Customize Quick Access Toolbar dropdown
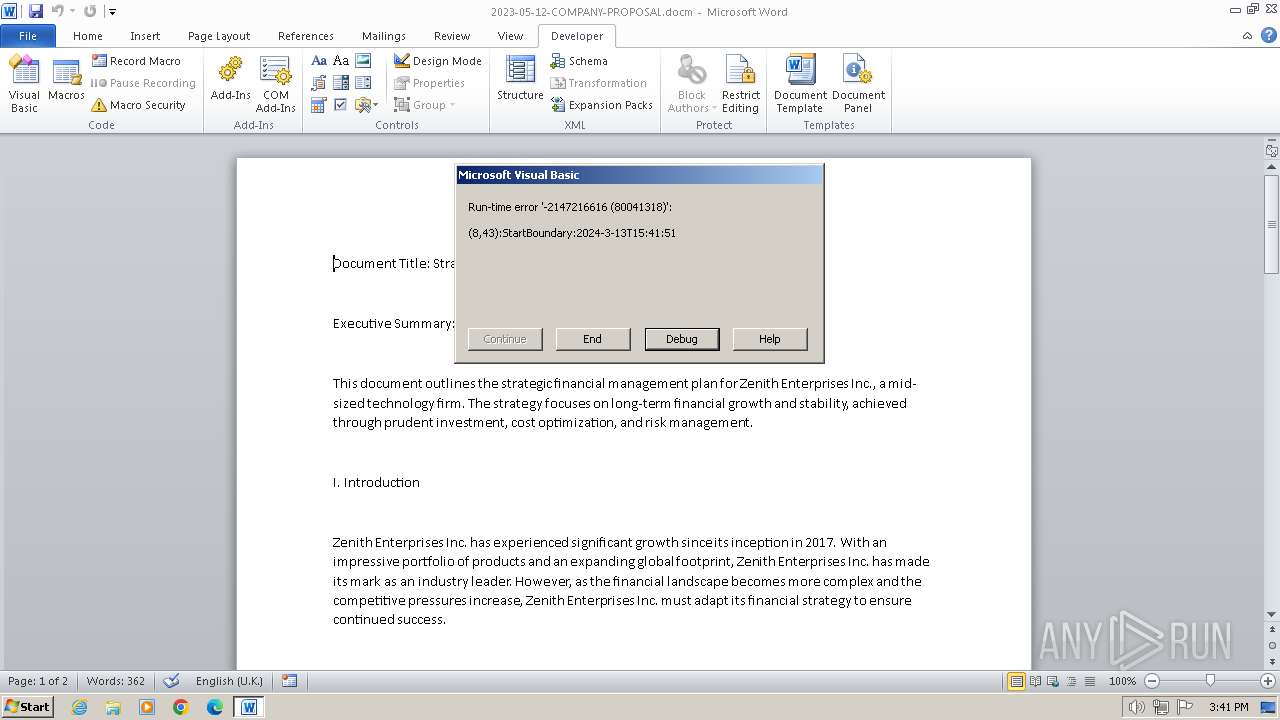Screen dimensions: 1280x720 click(x=112, y=12)
